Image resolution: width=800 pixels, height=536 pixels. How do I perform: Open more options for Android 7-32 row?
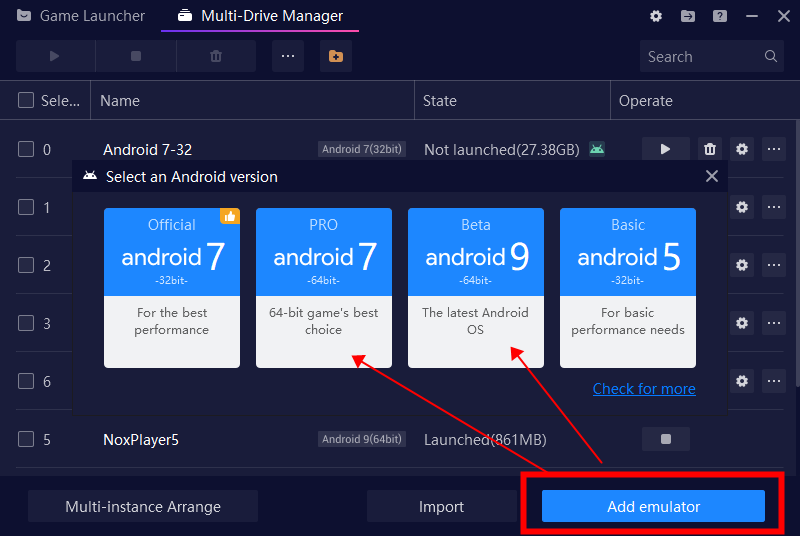click(x=774, y=149)
